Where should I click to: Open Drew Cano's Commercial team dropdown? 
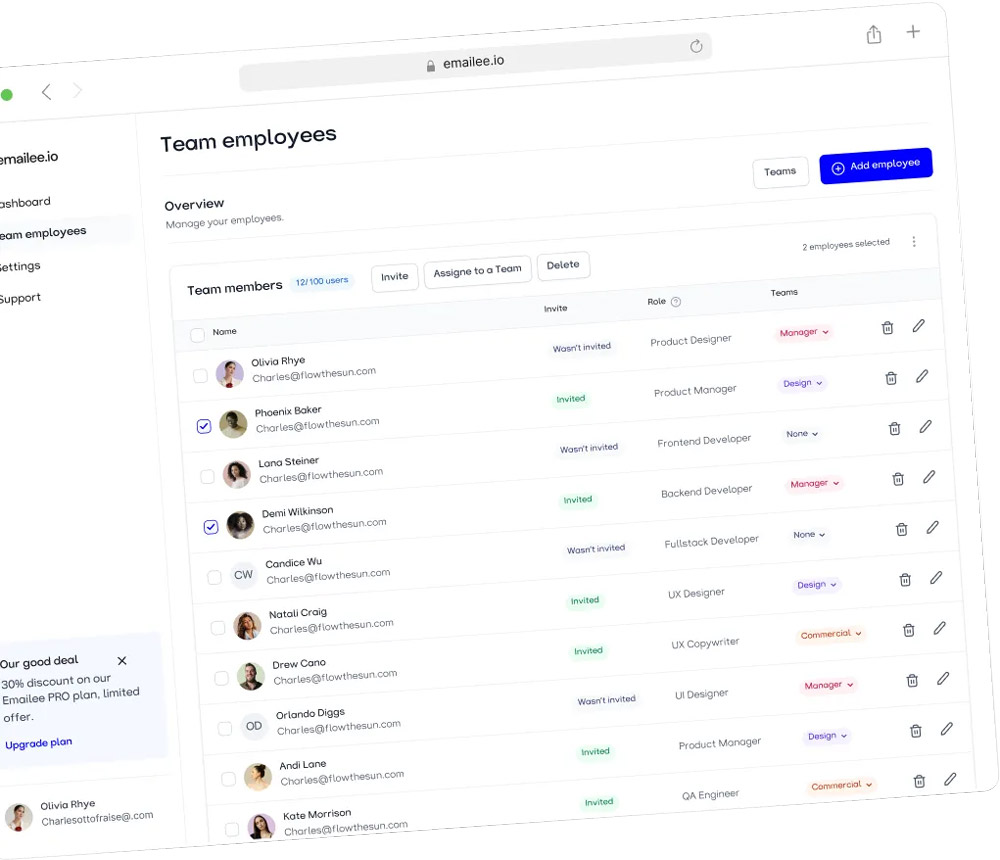tap(831, 634)
